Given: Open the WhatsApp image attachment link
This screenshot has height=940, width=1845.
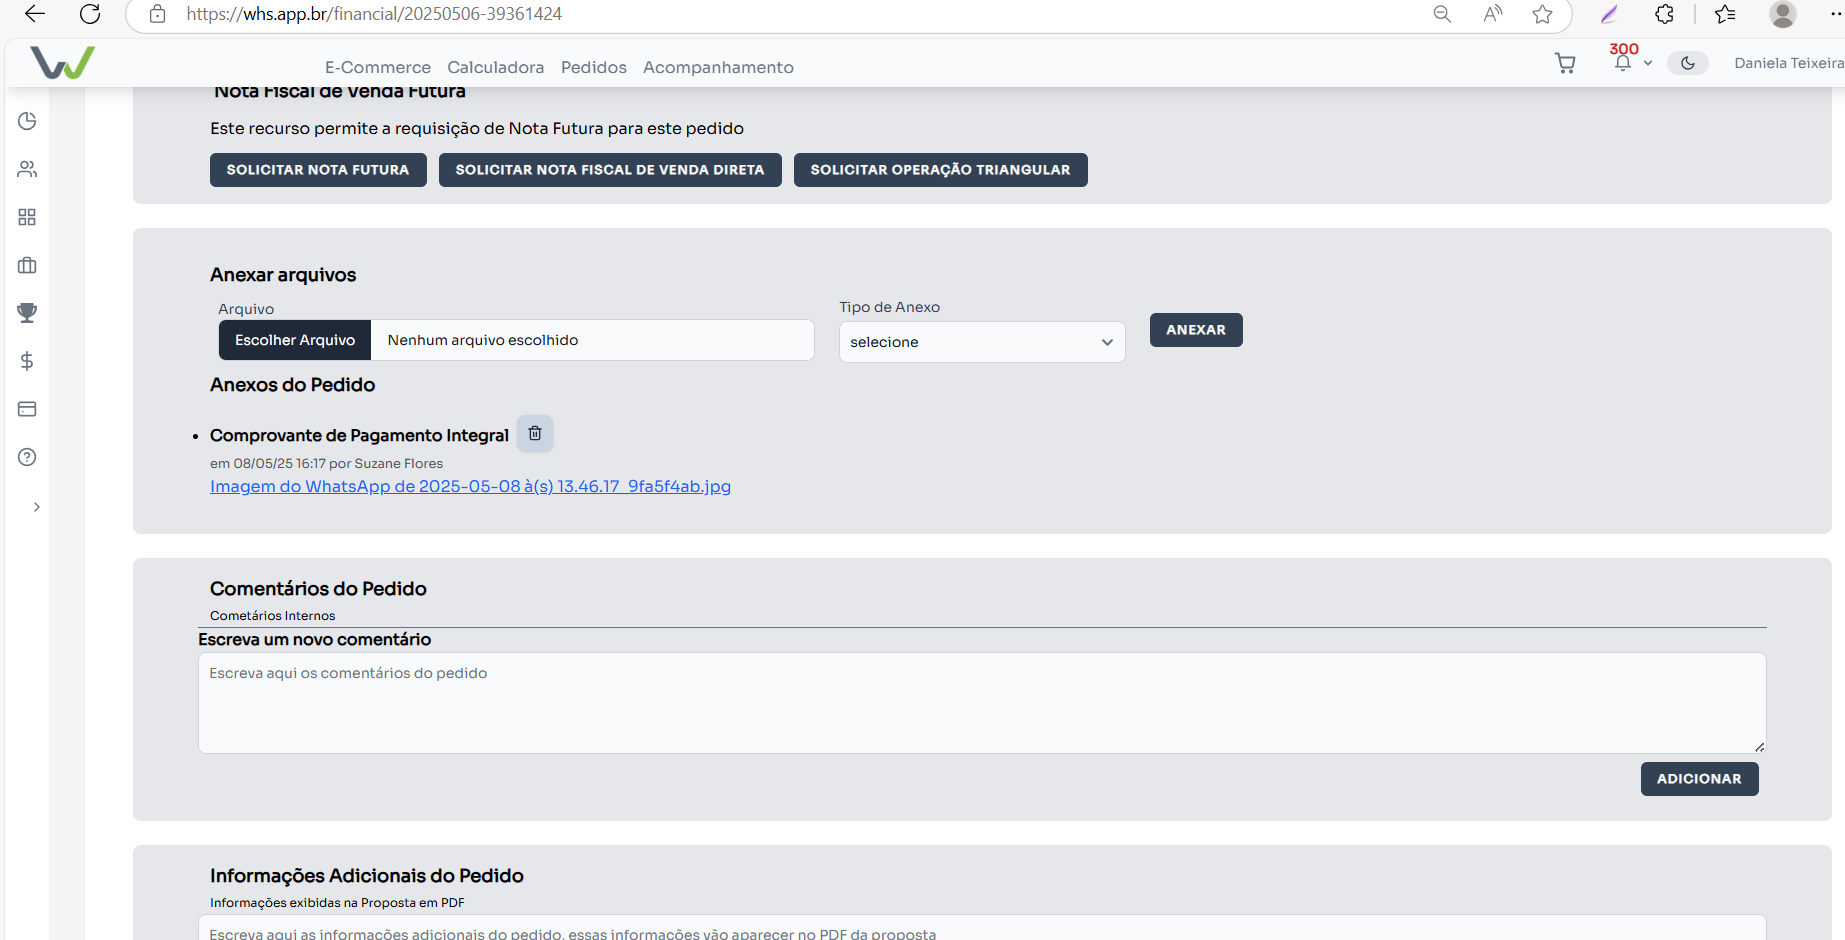Looking at the screenshot, I should tap(470, 487).
